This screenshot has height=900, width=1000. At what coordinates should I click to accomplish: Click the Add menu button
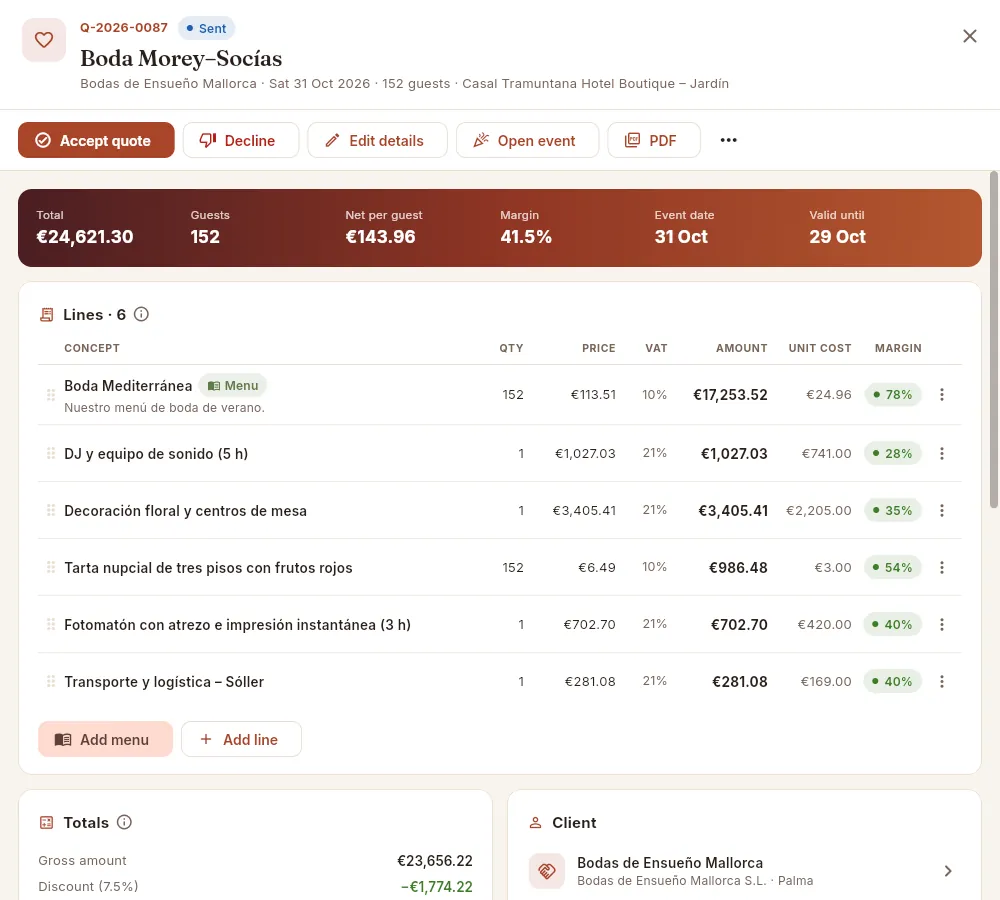point(105,739)
